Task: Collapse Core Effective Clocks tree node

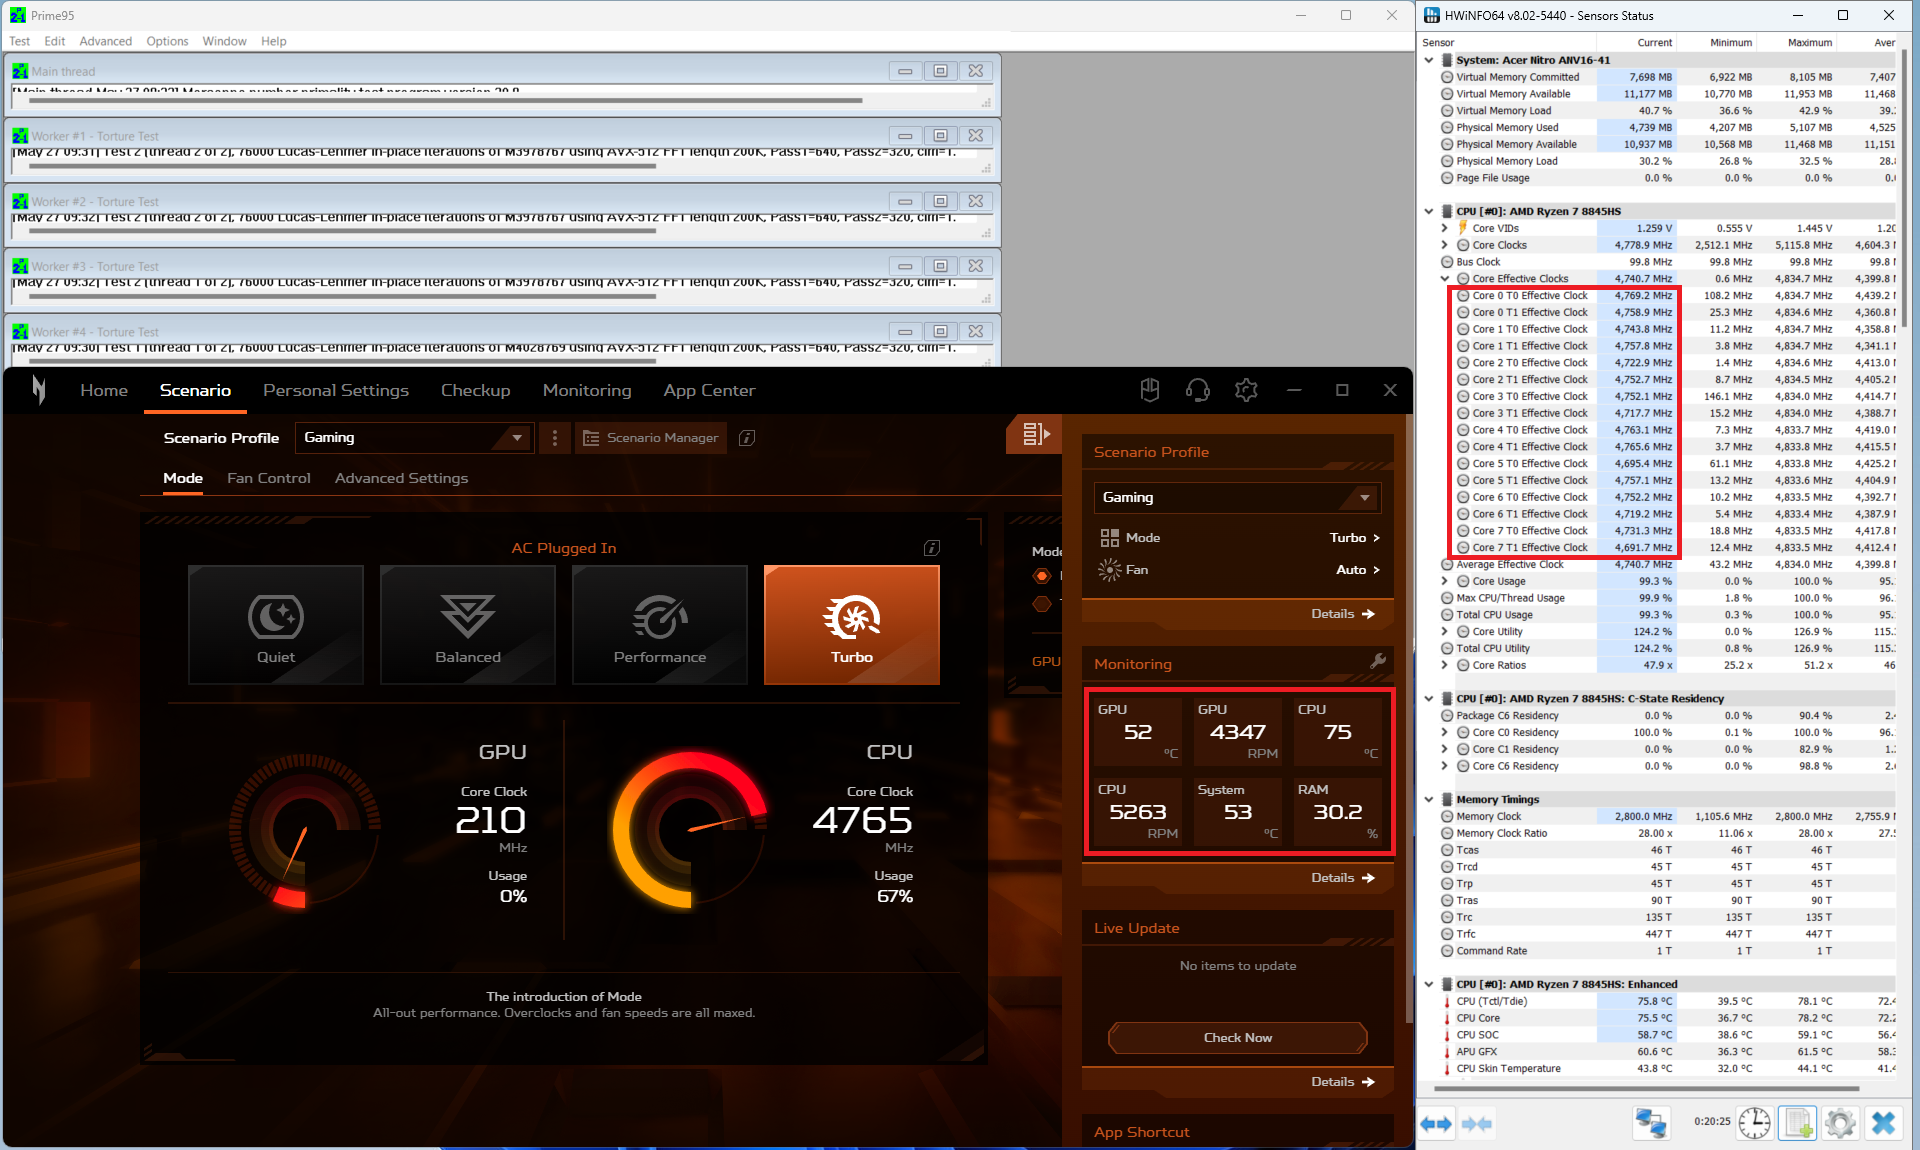Action: coord(1445,279)
